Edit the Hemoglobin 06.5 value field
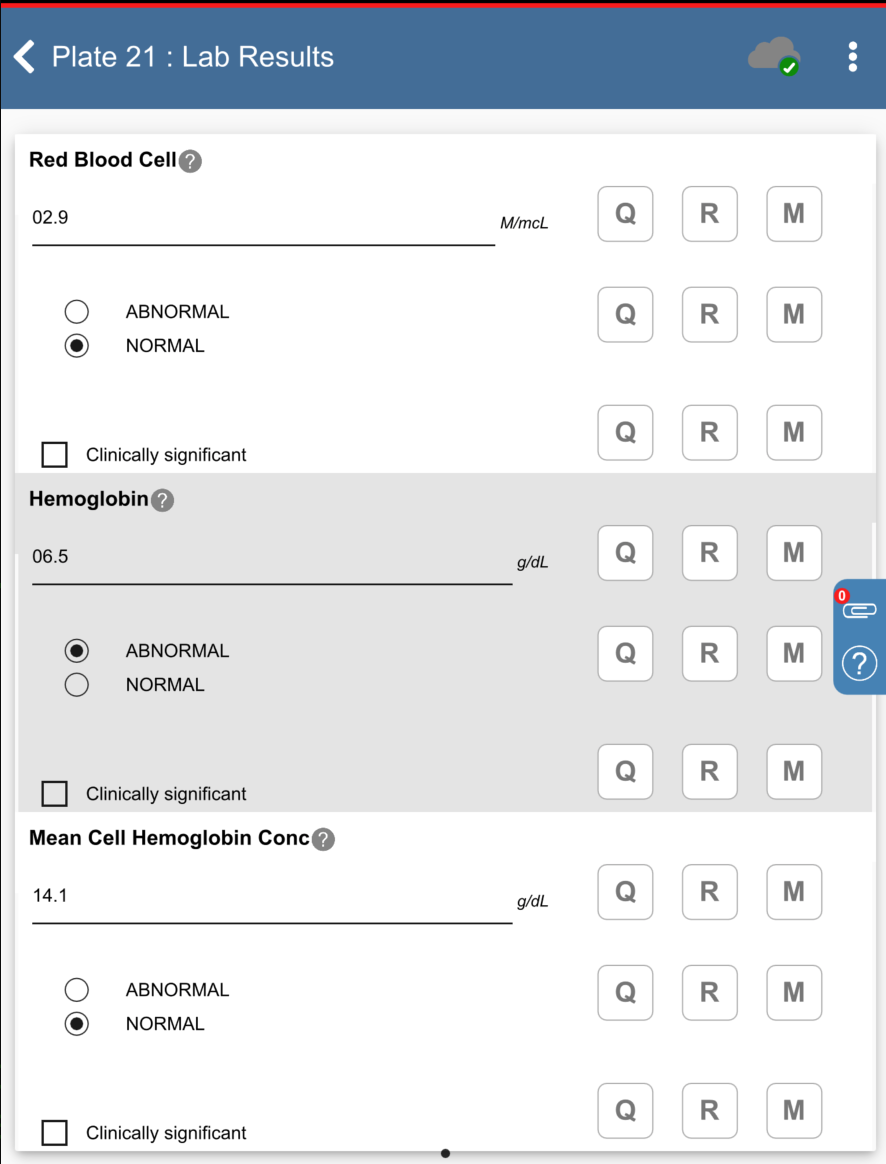The width and height of the screenshot is (886, 1164). tap(270, 557)
